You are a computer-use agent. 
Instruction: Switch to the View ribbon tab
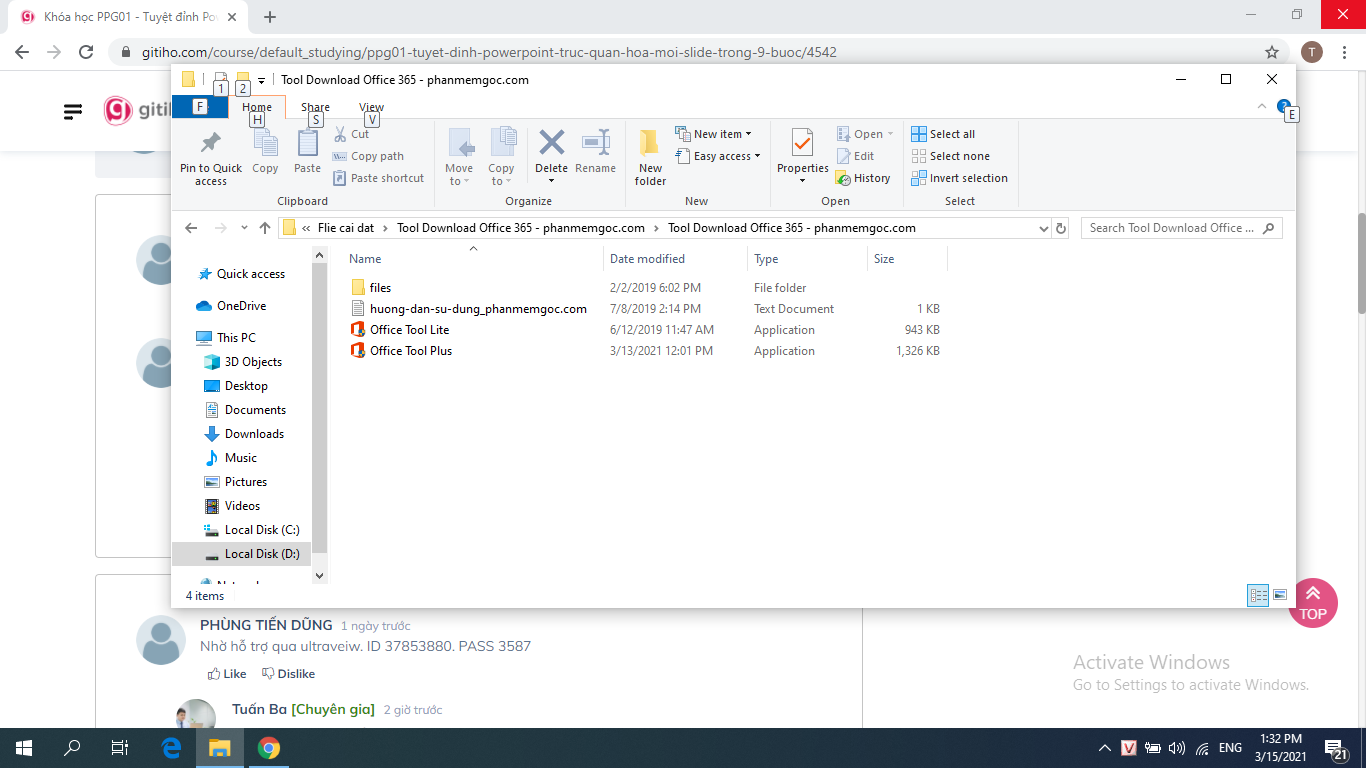coord(371,107)
